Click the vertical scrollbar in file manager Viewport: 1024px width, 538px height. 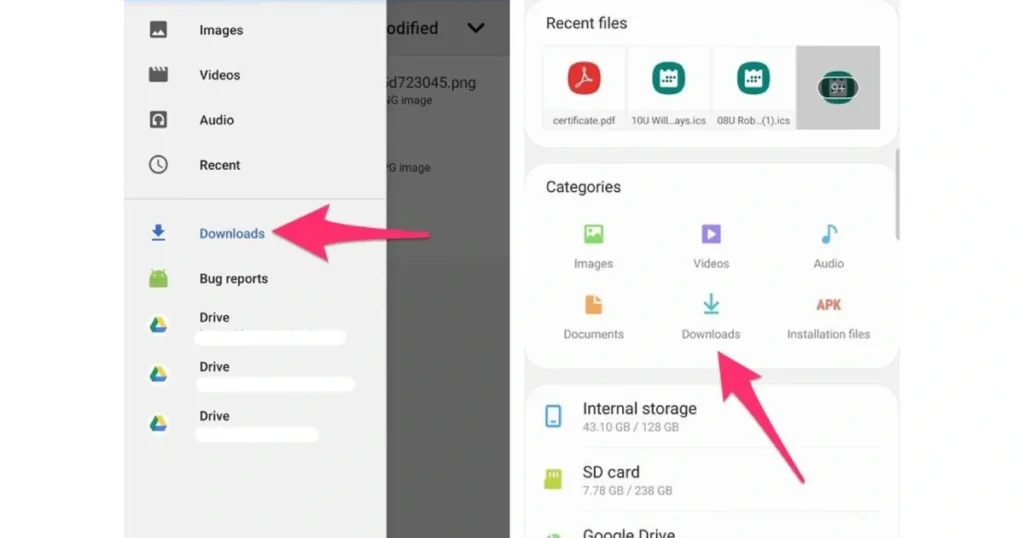pos(897,195)
